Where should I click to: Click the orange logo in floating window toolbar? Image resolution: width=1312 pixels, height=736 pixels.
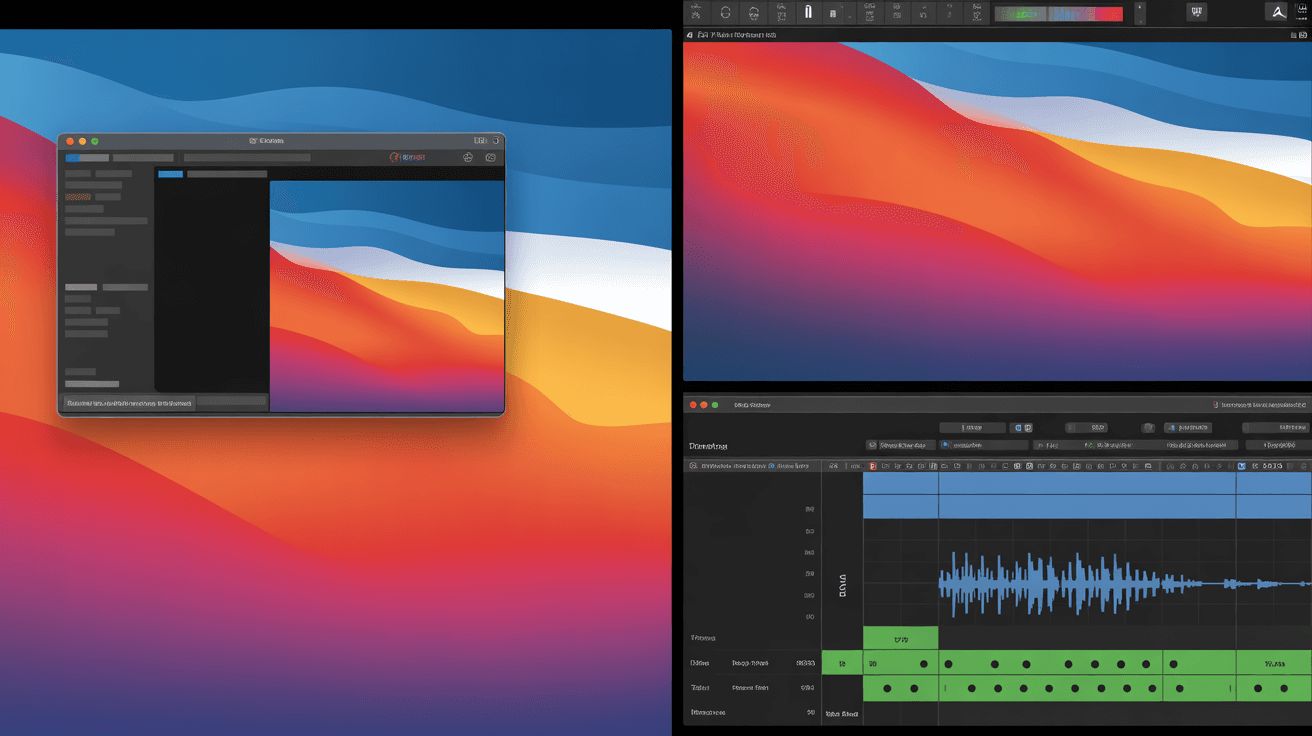[x=394, y=157]
